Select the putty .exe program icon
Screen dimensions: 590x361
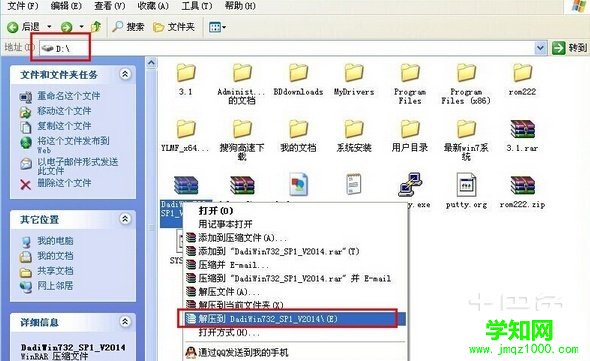click(410, 184)
